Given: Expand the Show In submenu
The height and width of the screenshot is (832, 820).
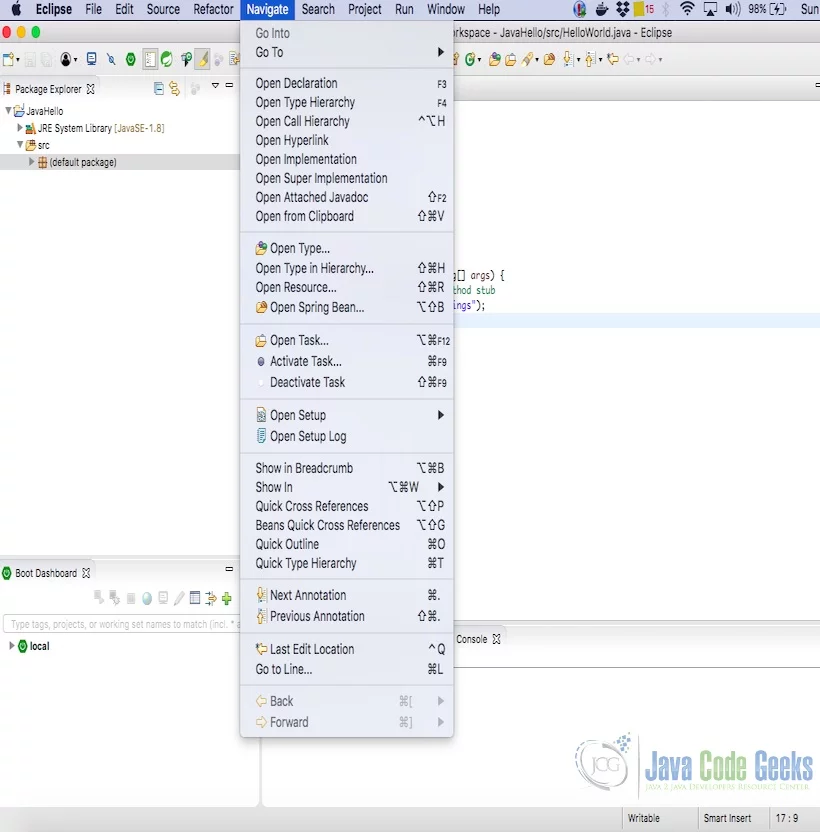Looking at the screenshot, I should point(347,487).
